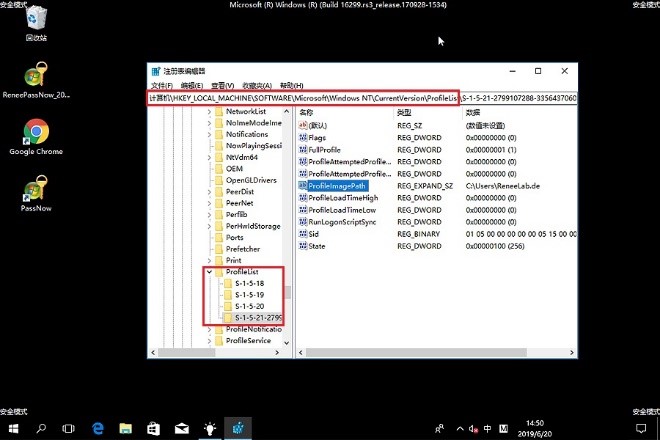Launch Microsoft Edge from taskbar
The width and height of the screenshot is (660, 440).
coord(98,429)
